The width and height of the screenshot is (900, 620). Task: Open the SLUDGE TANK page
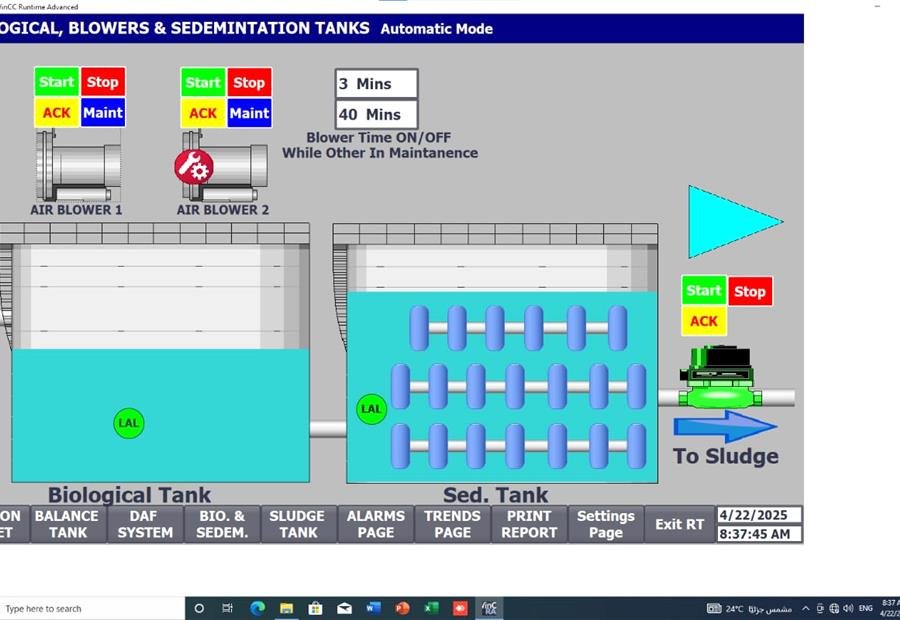pos(298,524)
